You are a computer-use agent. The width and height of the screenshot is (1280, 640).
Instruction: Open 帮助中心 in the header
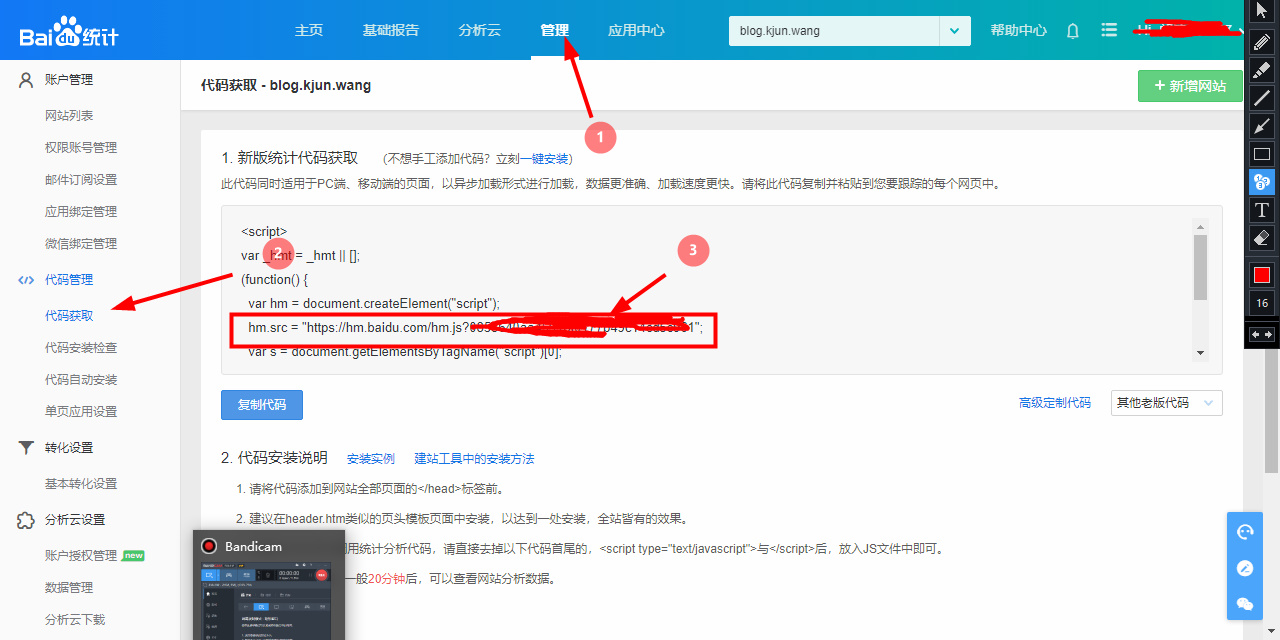(x=1018, y=31)
